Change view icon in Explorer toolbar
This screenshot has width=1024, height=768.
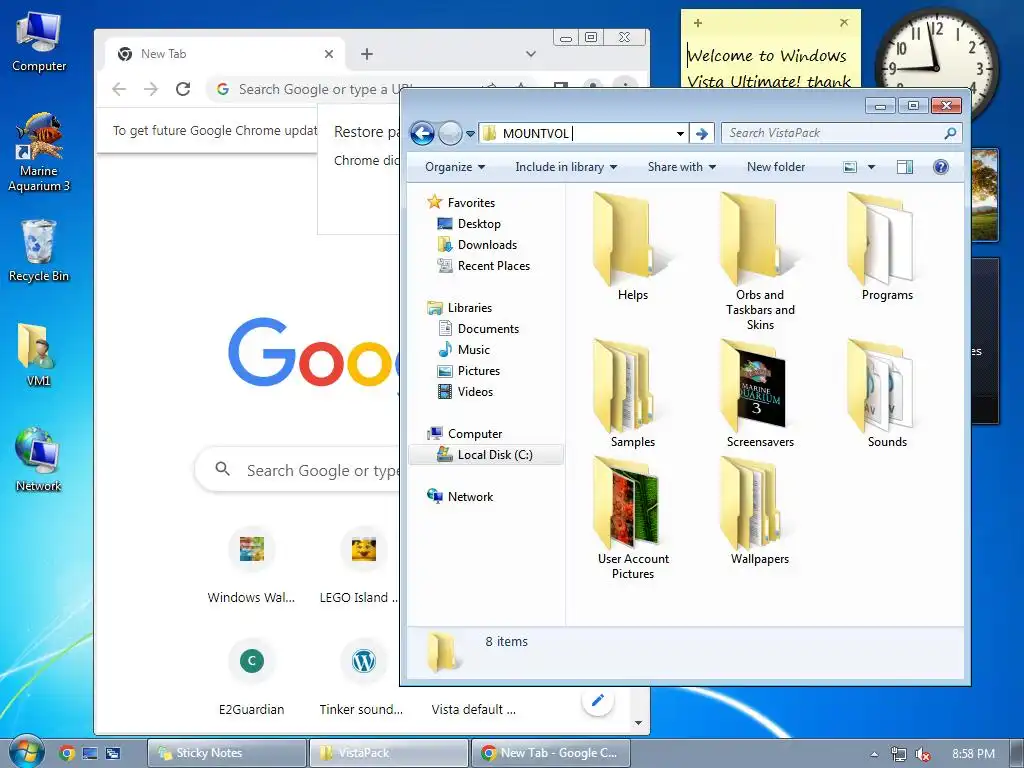click(850, 167)
